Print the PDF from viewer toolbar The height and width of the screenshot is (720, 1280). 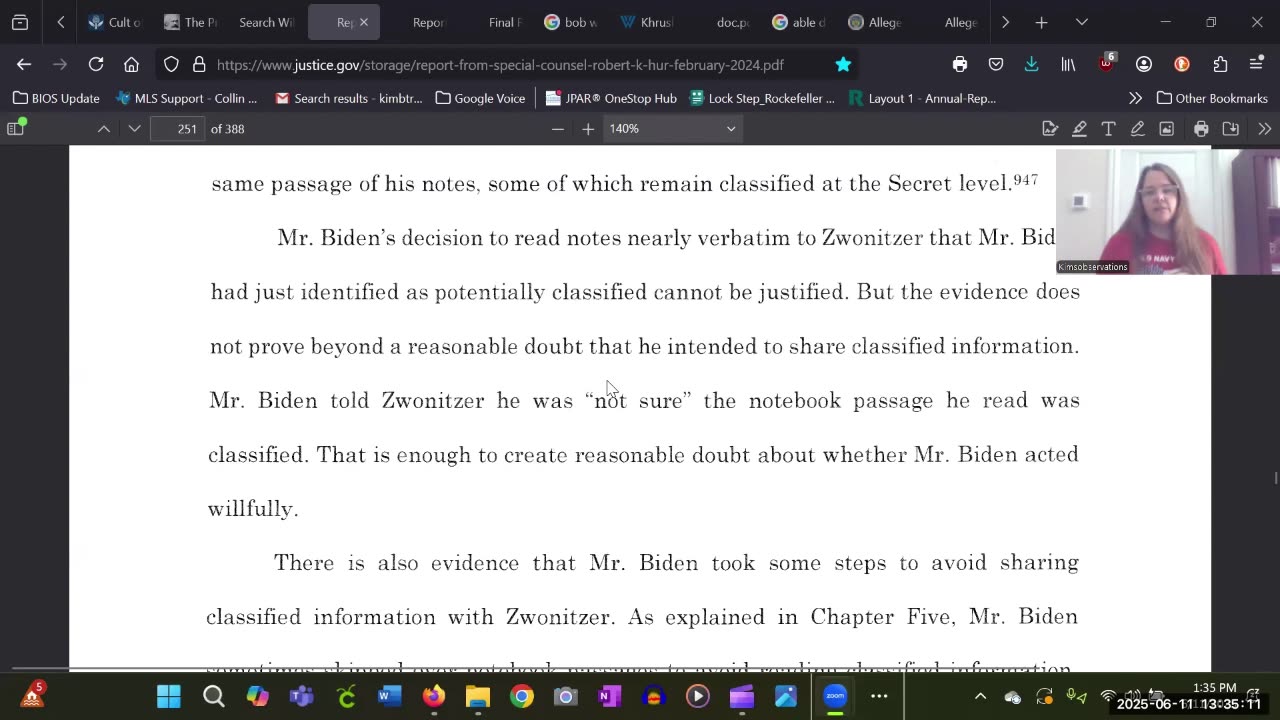pos(1201,128)
